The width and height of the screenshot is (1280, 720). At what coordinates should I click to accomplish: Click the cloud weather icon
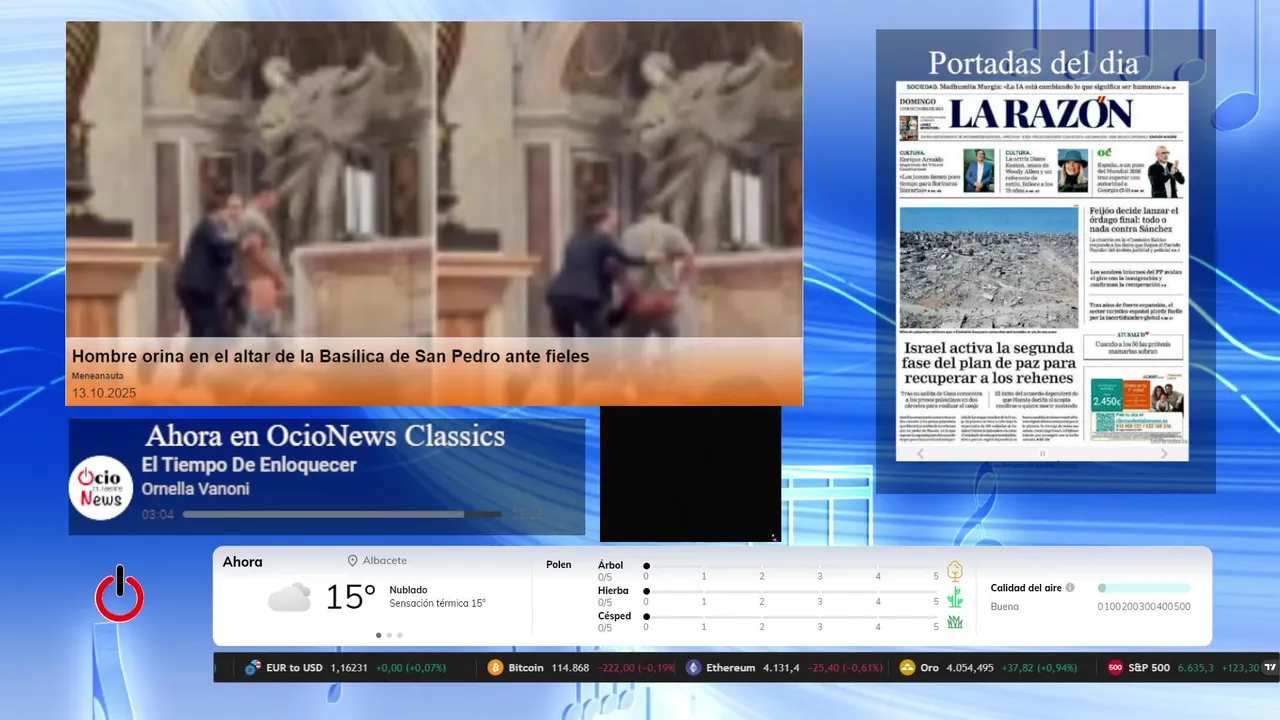[x=289, y=597]
